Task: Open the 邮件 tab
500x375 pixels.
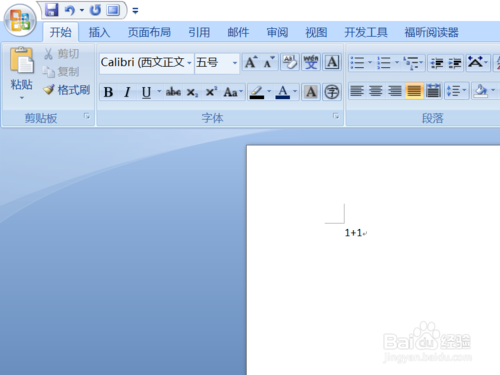Action: coord(238,32)
